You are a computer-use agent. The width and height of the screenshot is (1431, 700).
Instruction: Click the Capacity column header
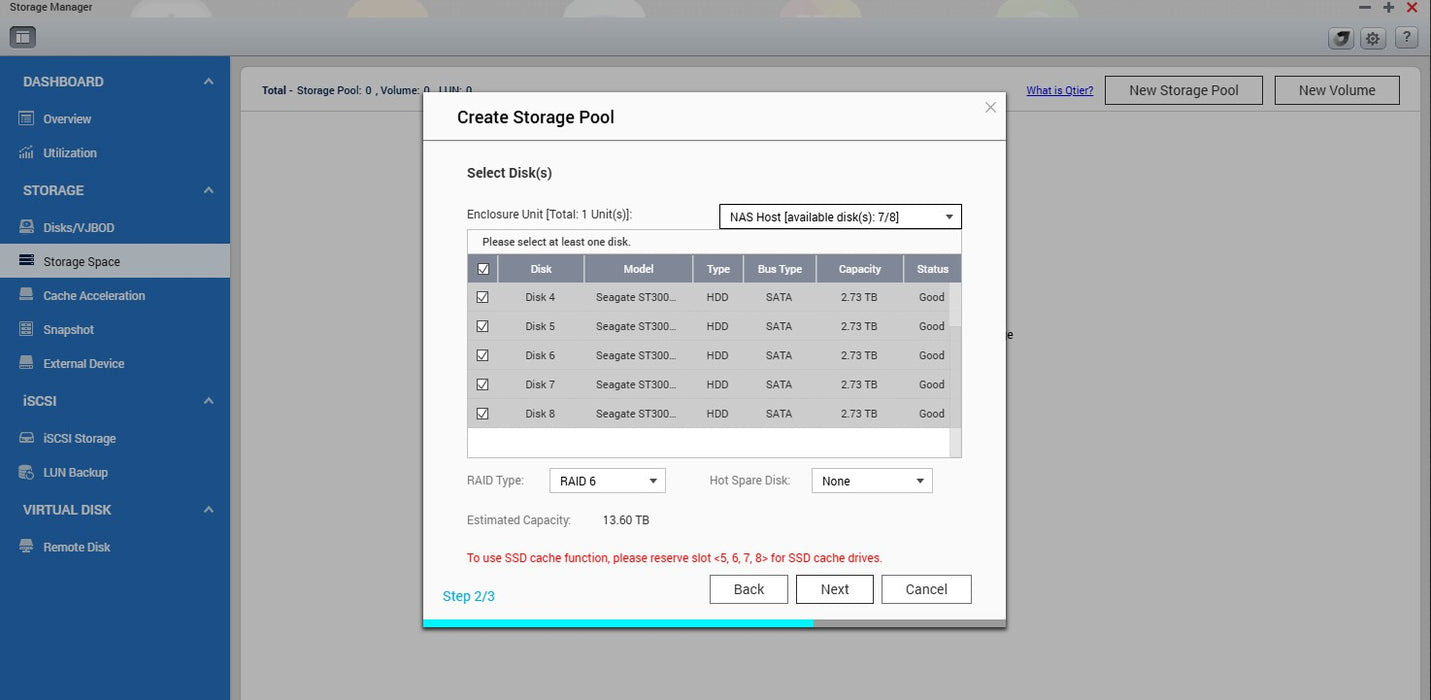(x=860, y=269)
